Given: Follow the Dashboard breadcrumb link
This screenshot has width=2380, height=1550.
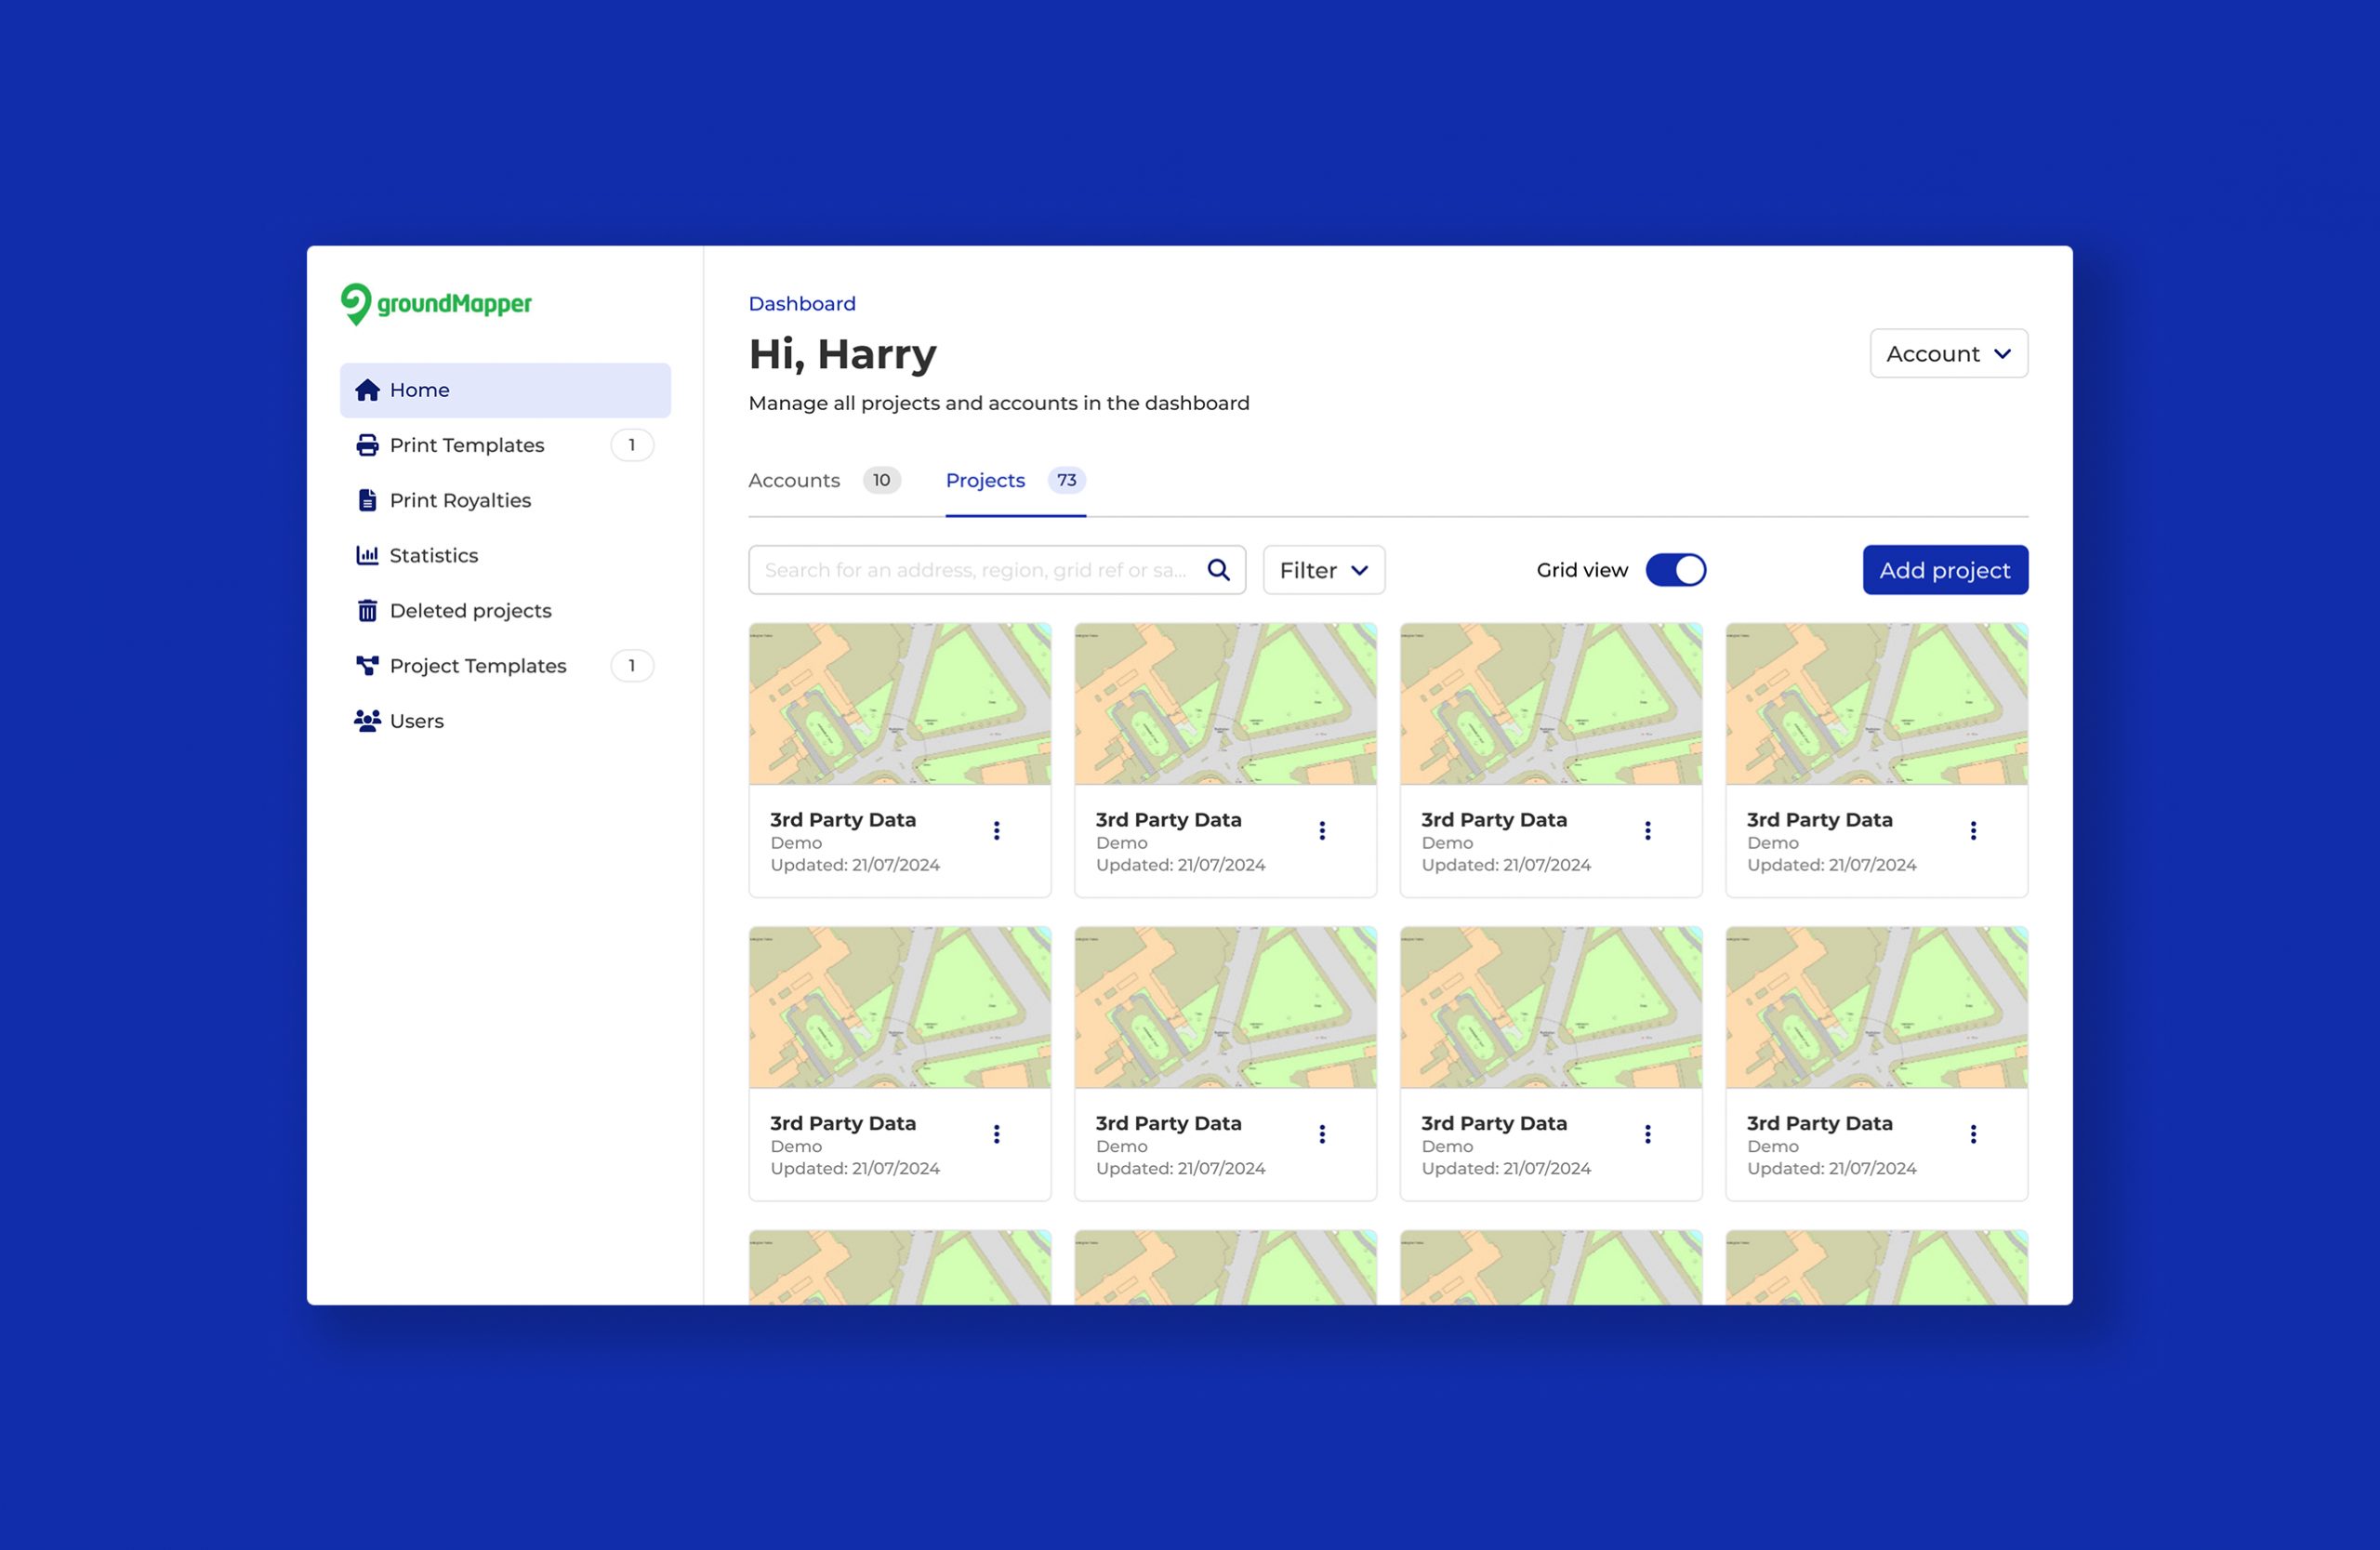Looking at the screenshot, I should pyautogui.click(x=802, y=303).
